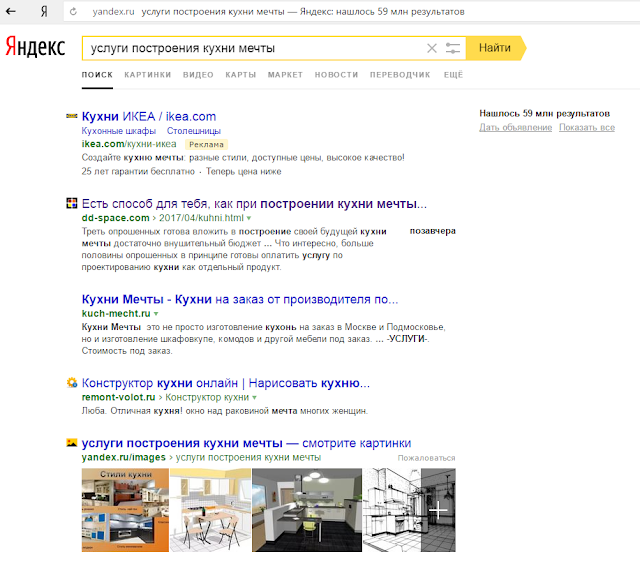640x566 pixels.
Task: Open the kitchen with folding table thumbnail
Action: pyautogui.click(x=210, y=510)
